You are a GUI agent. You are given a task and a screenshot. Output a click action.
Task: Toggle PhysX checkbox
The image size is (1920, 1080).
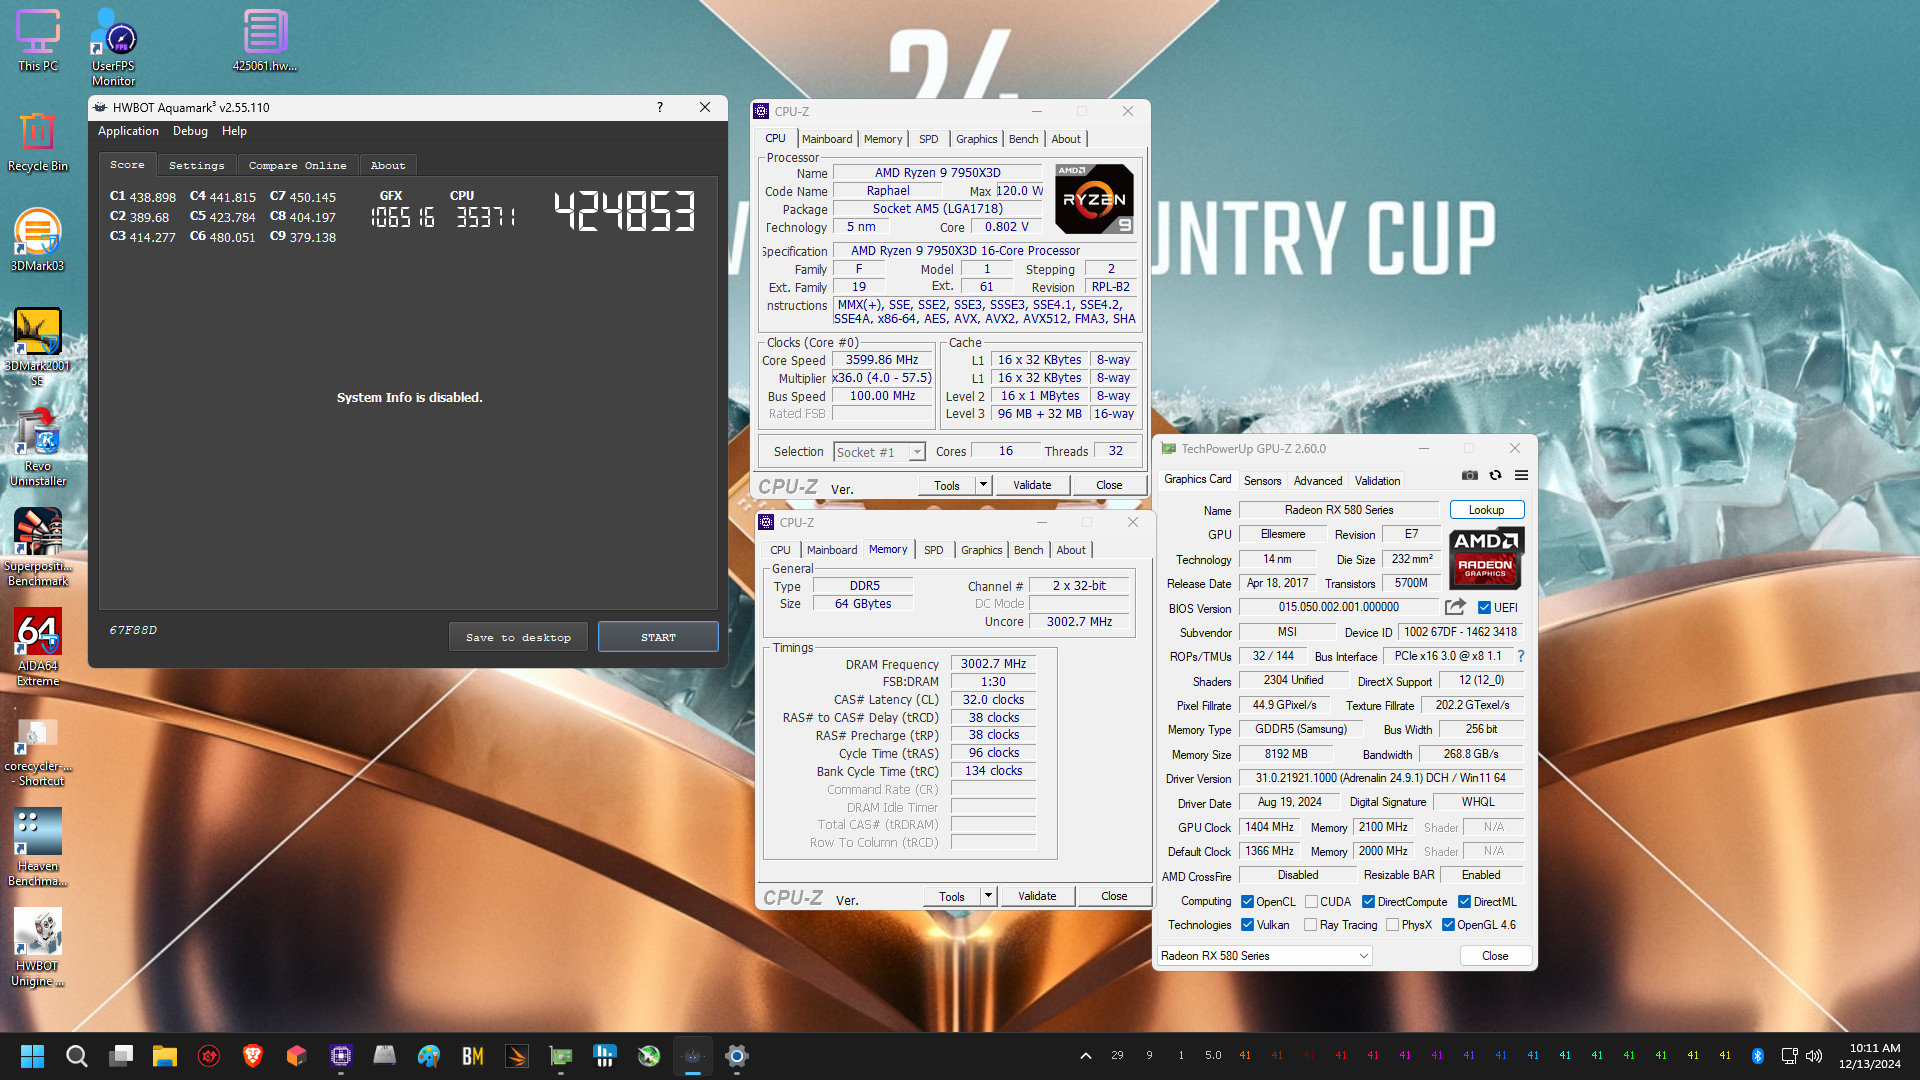click(x=1392, y=925)
